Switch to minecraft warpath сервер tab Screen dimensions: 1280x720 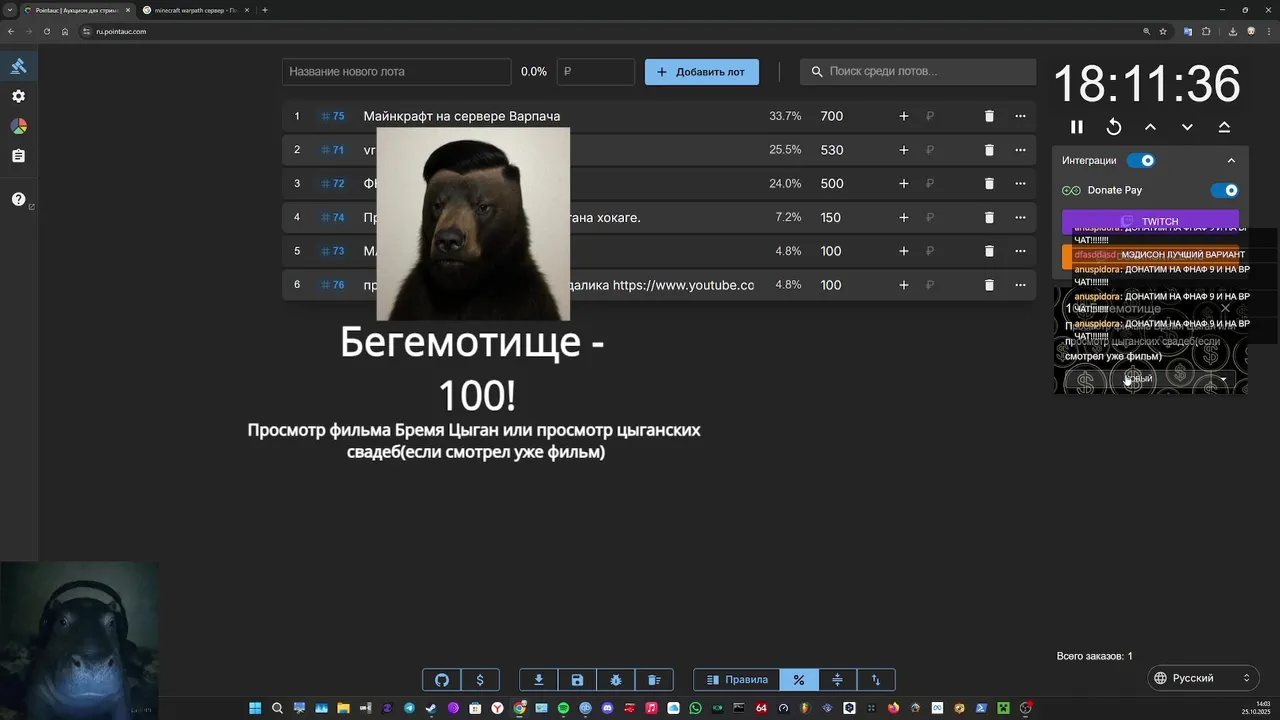click(196, 10)
